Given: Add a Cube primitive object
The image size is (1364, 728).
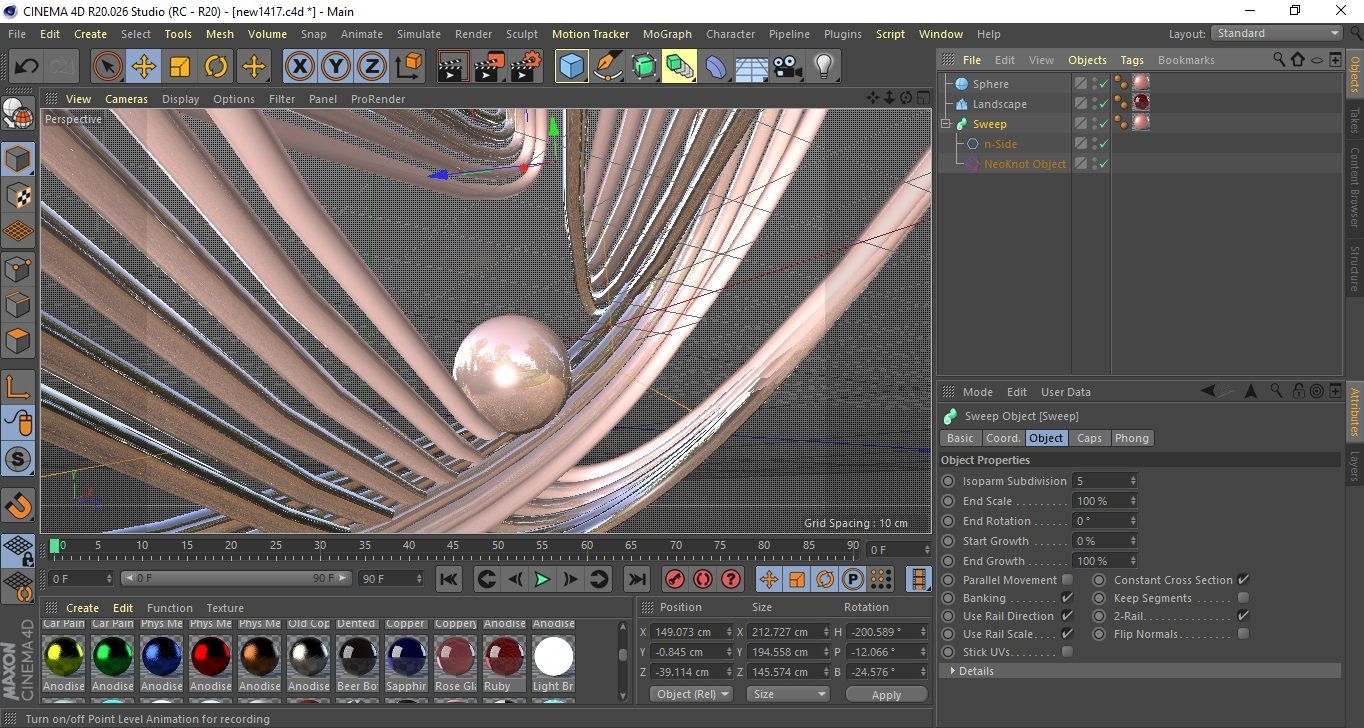Looking at the screenshot, I should tap(571, 67).
